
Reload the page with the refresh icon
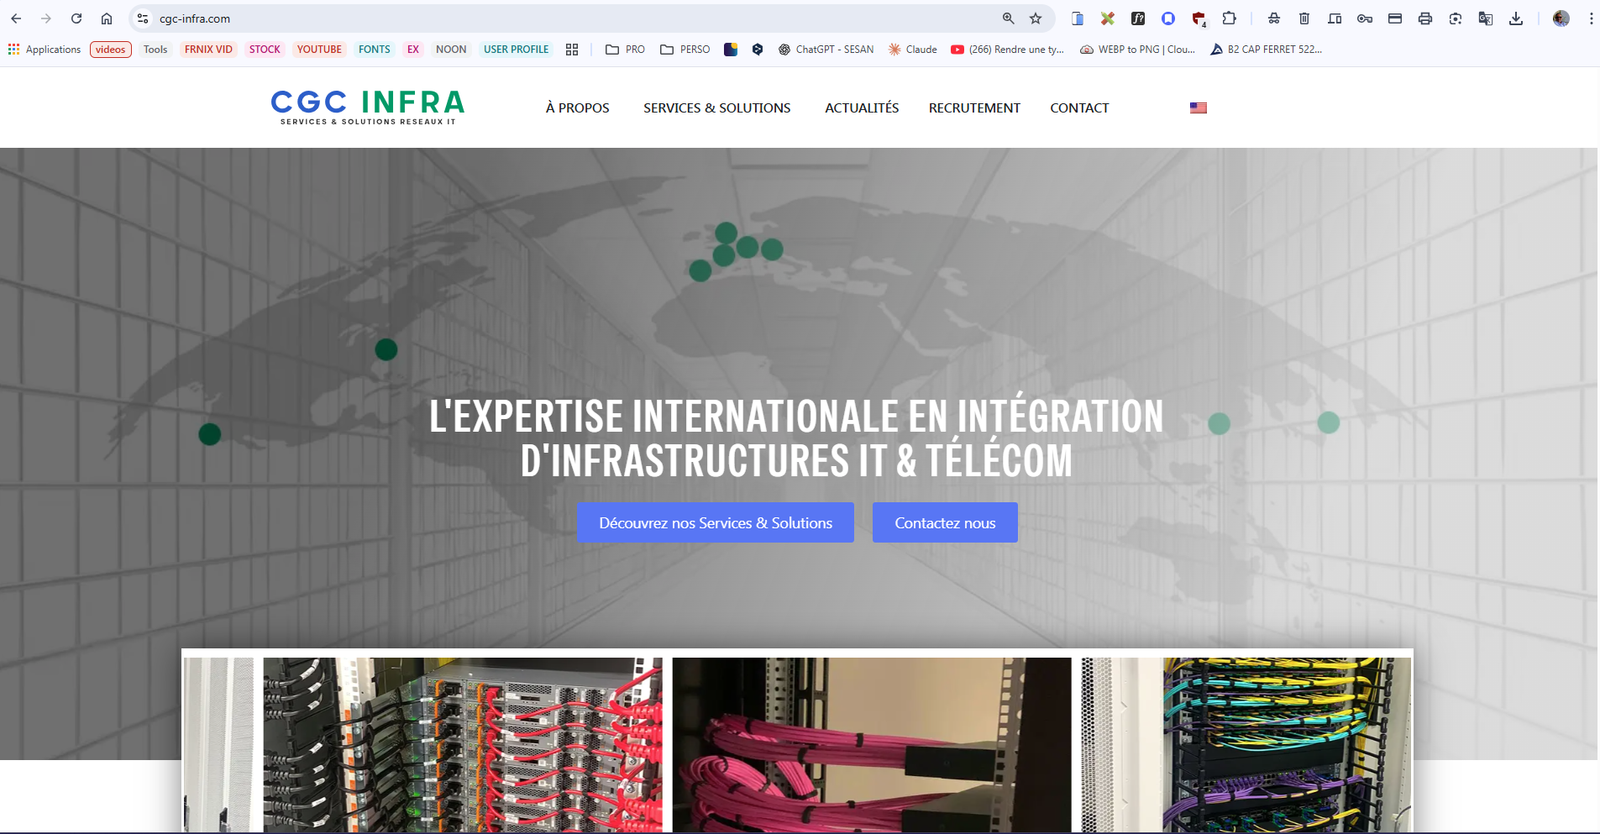click(76, 19)
